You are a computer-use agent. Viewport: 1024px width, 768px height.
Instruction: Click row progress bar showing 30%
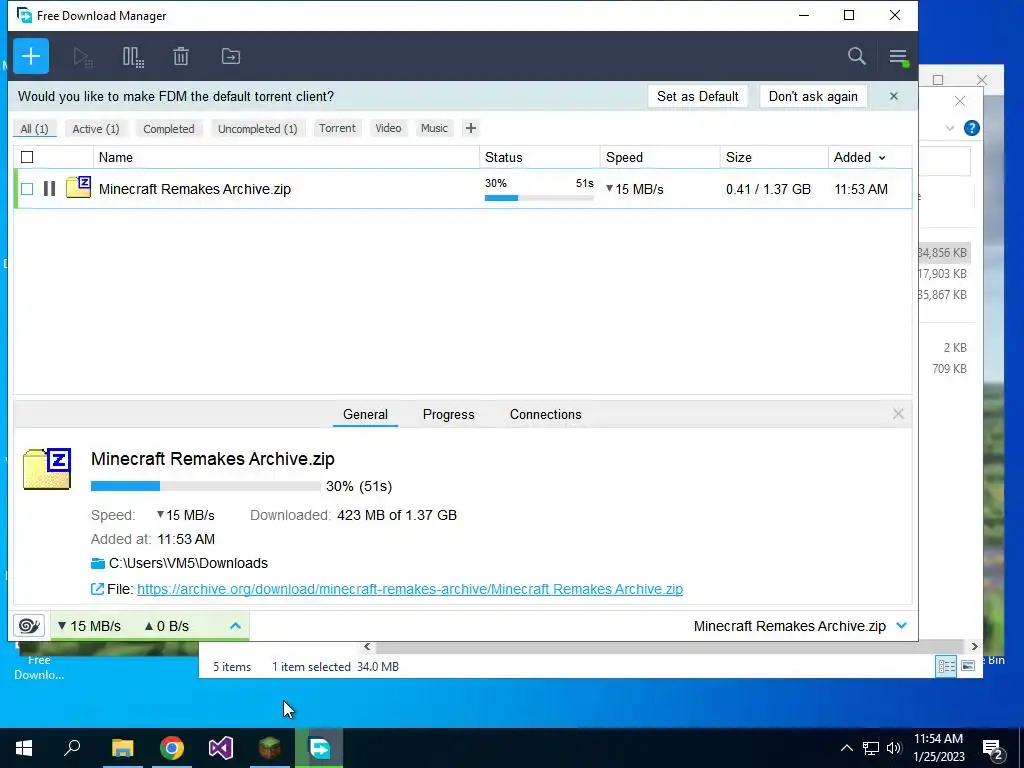539,198
